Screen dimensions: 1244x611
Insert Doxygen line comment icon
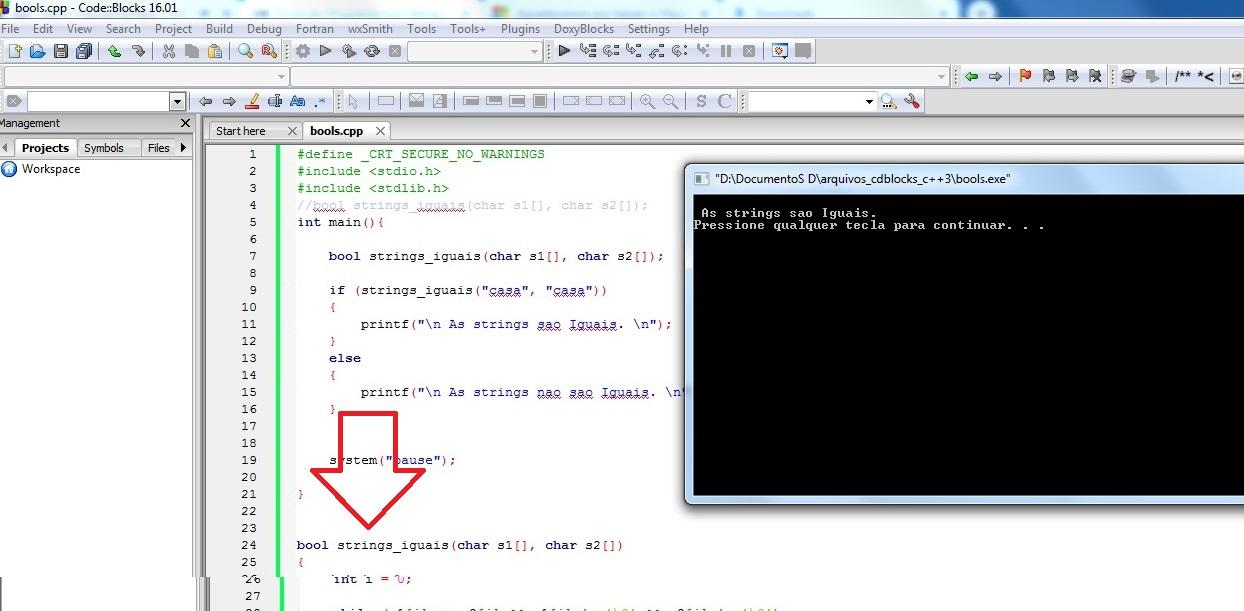pyautogui.click(x=1206, y=76)
